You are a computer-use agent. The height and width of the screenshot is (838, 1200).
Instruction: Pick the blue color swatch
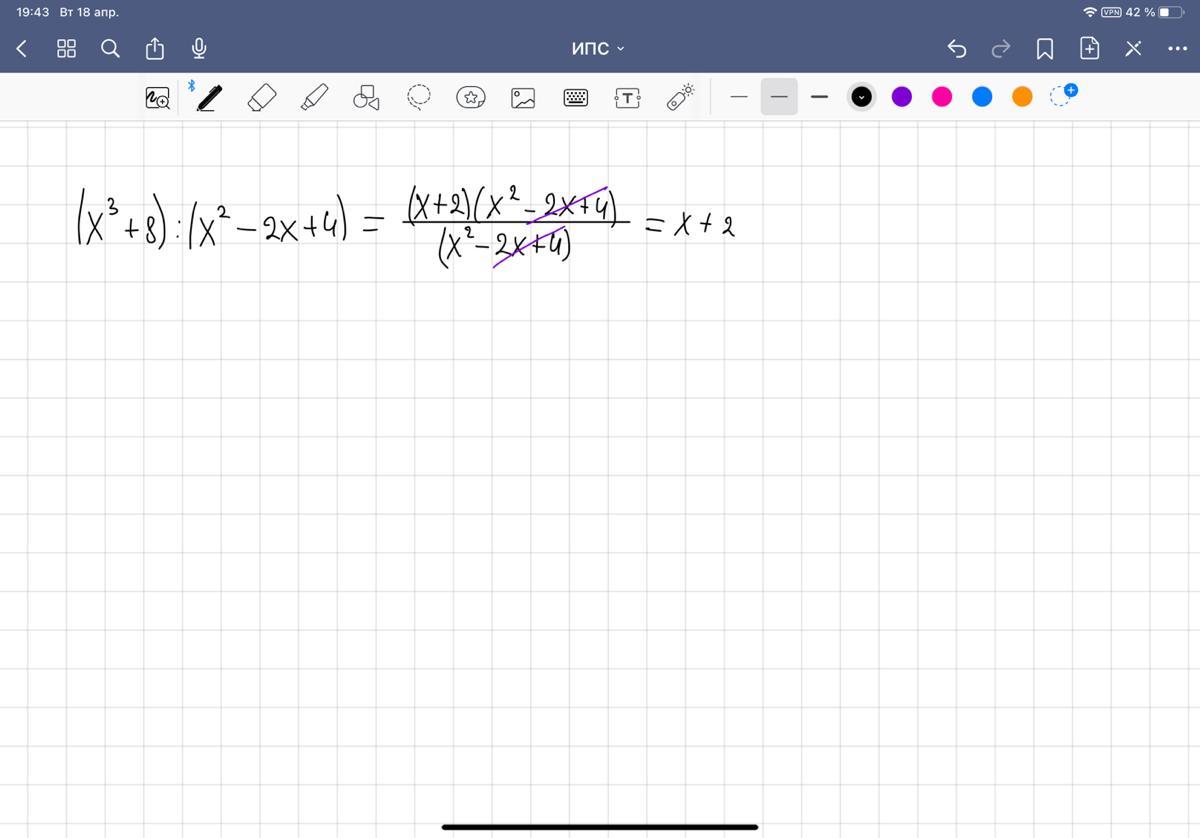coord(982,97)
